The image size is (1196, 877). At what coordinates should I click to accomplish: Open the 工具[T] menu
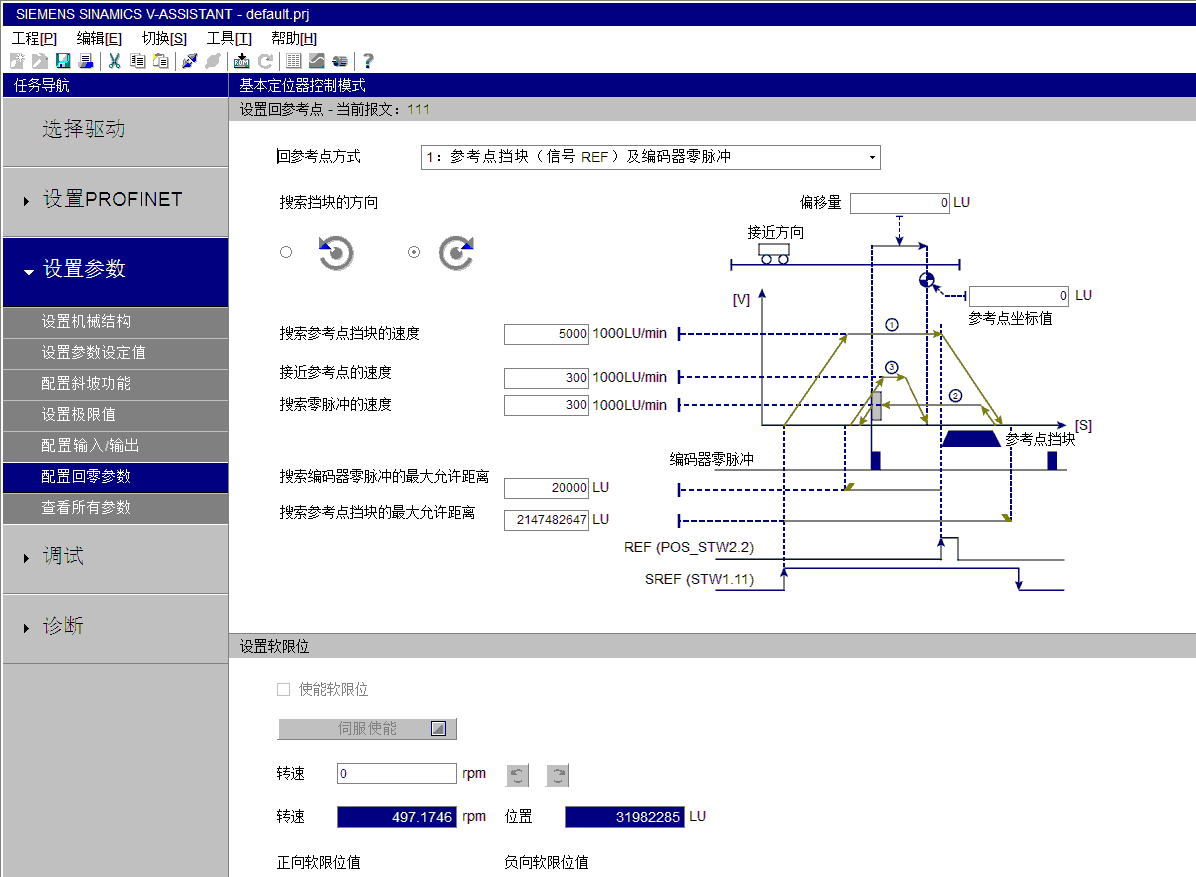pos(229,38)
